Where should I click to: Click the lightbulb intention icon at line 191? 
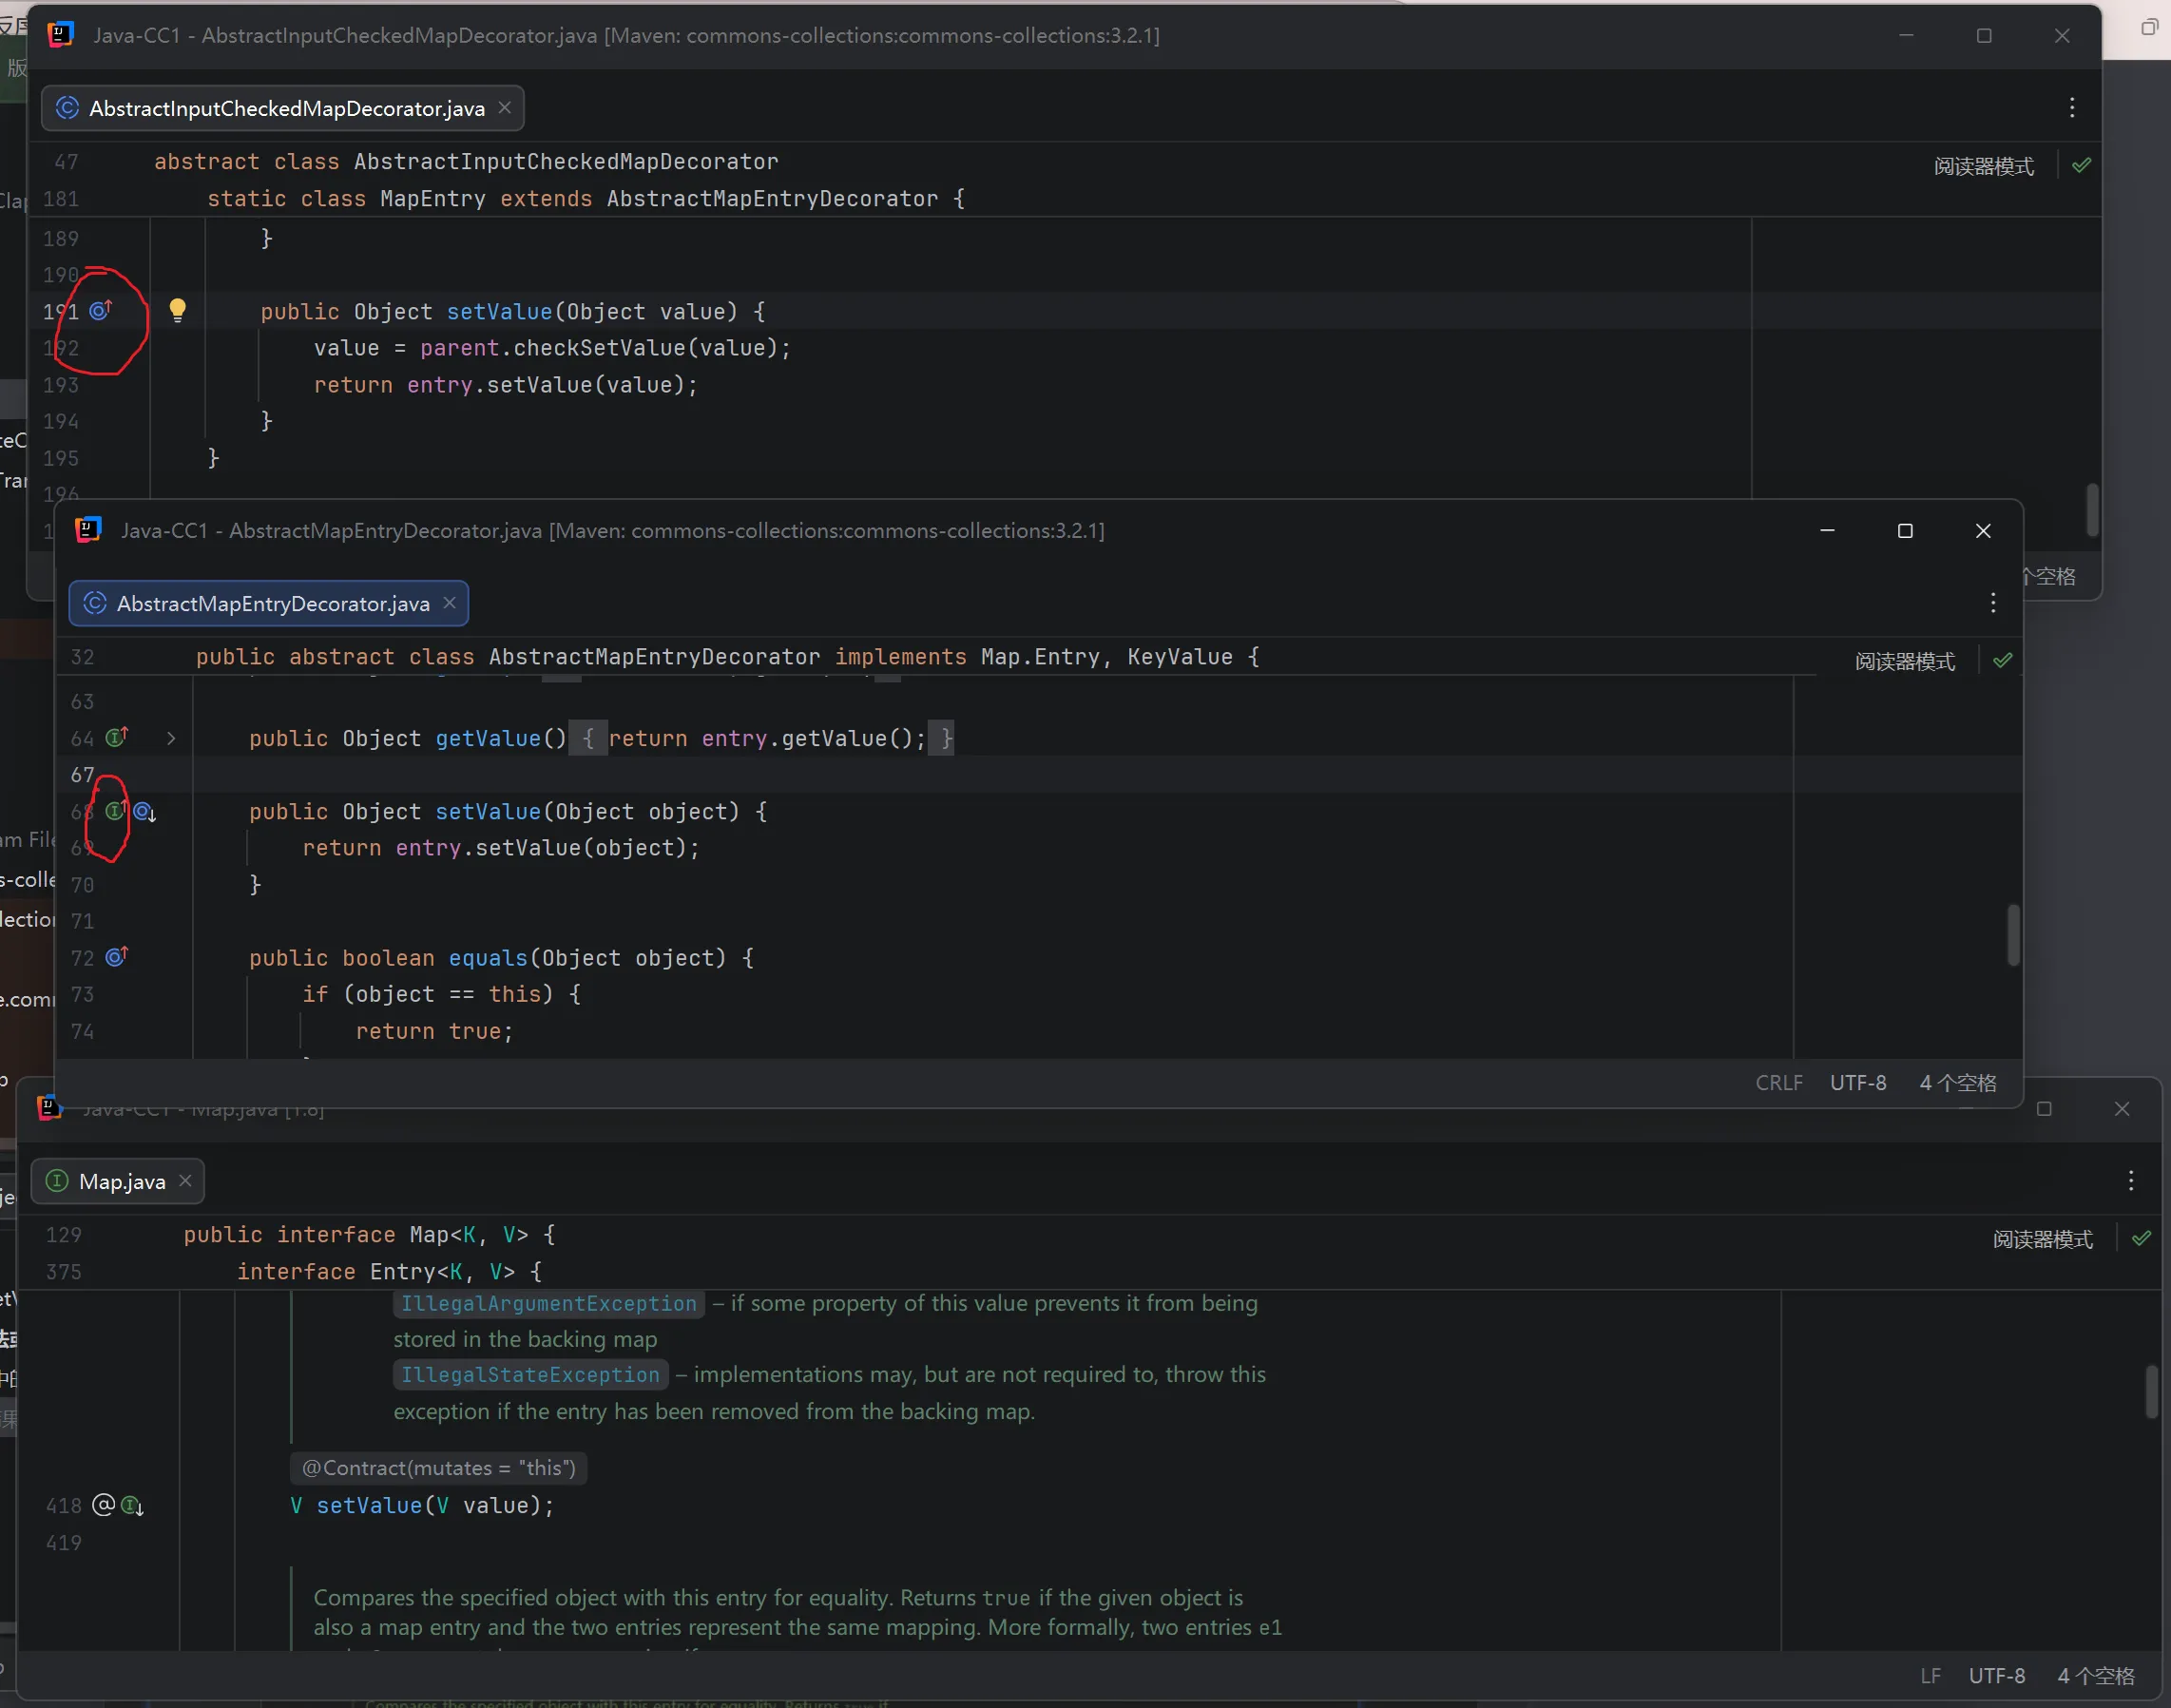tap(177, 310)
